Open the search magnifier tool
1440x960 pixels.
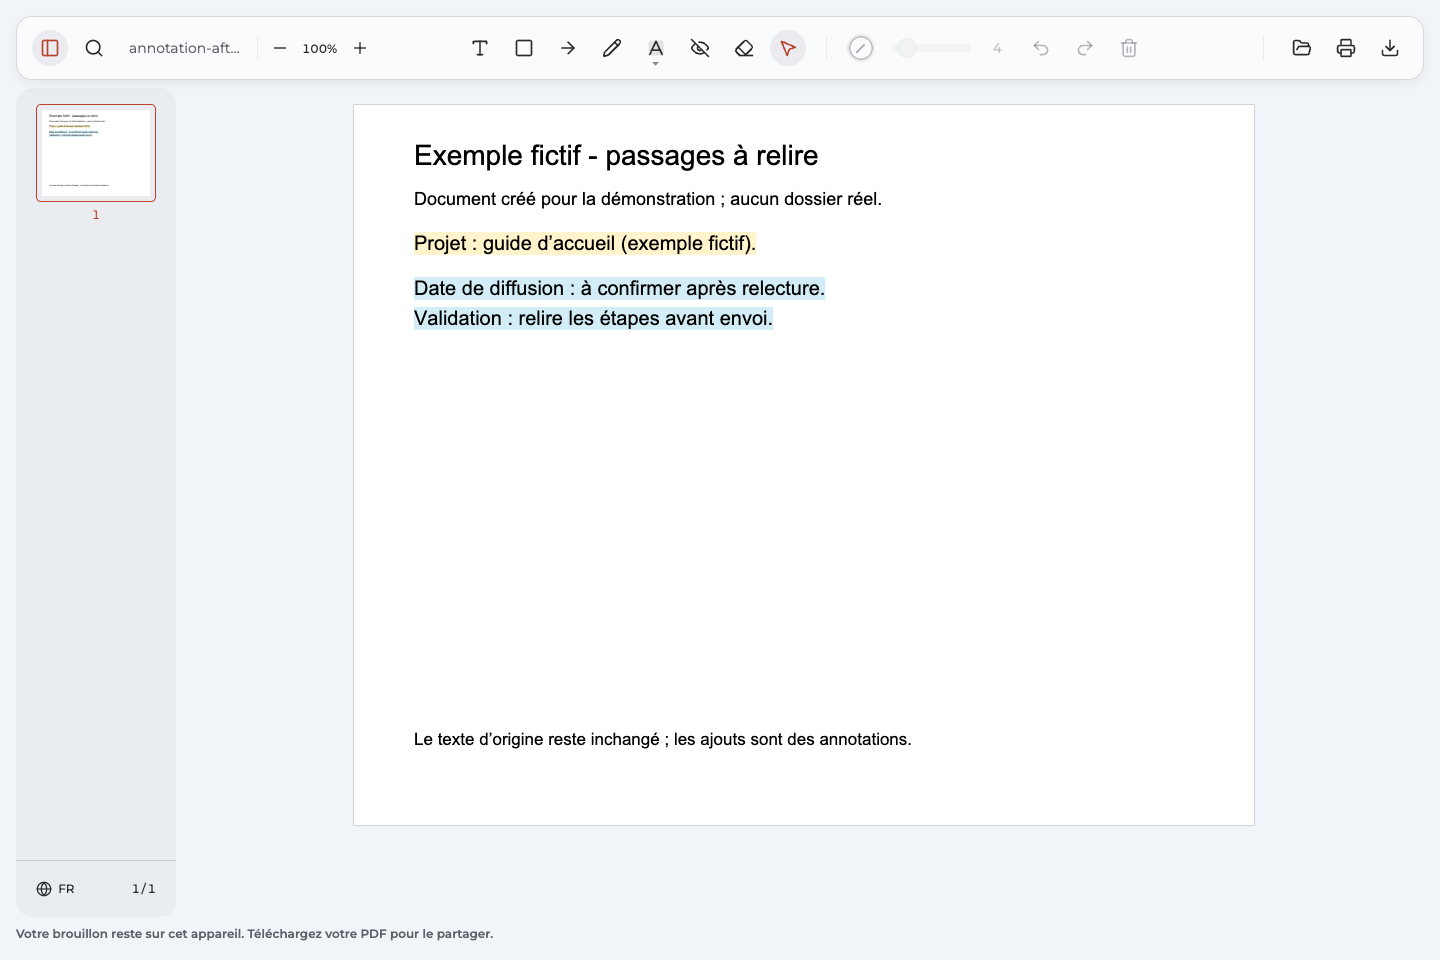coord(94,48)
